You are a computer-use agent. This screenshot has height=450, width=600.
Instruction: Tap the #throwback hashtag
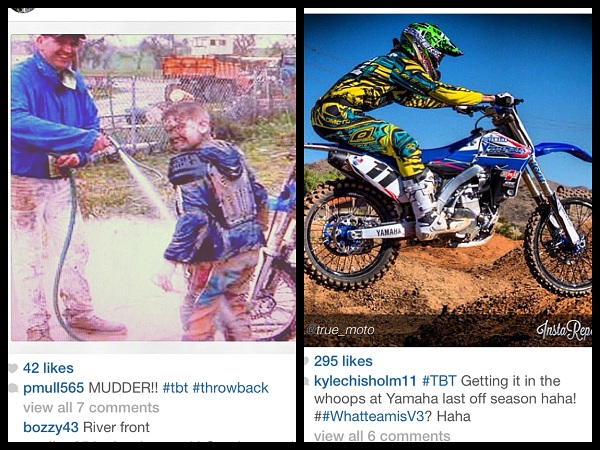[x=230, y=388]
